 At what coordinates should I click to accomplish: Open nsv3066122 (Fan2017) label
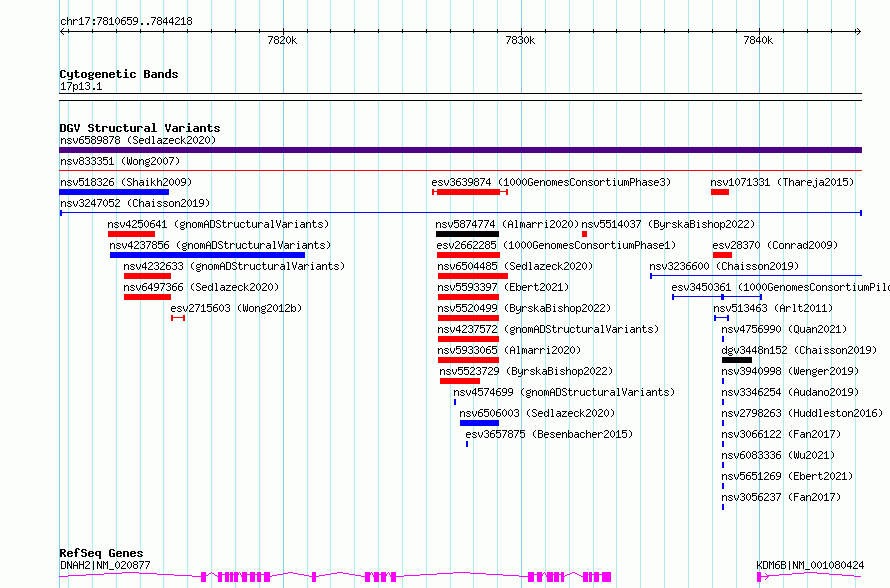pos(781,434)
